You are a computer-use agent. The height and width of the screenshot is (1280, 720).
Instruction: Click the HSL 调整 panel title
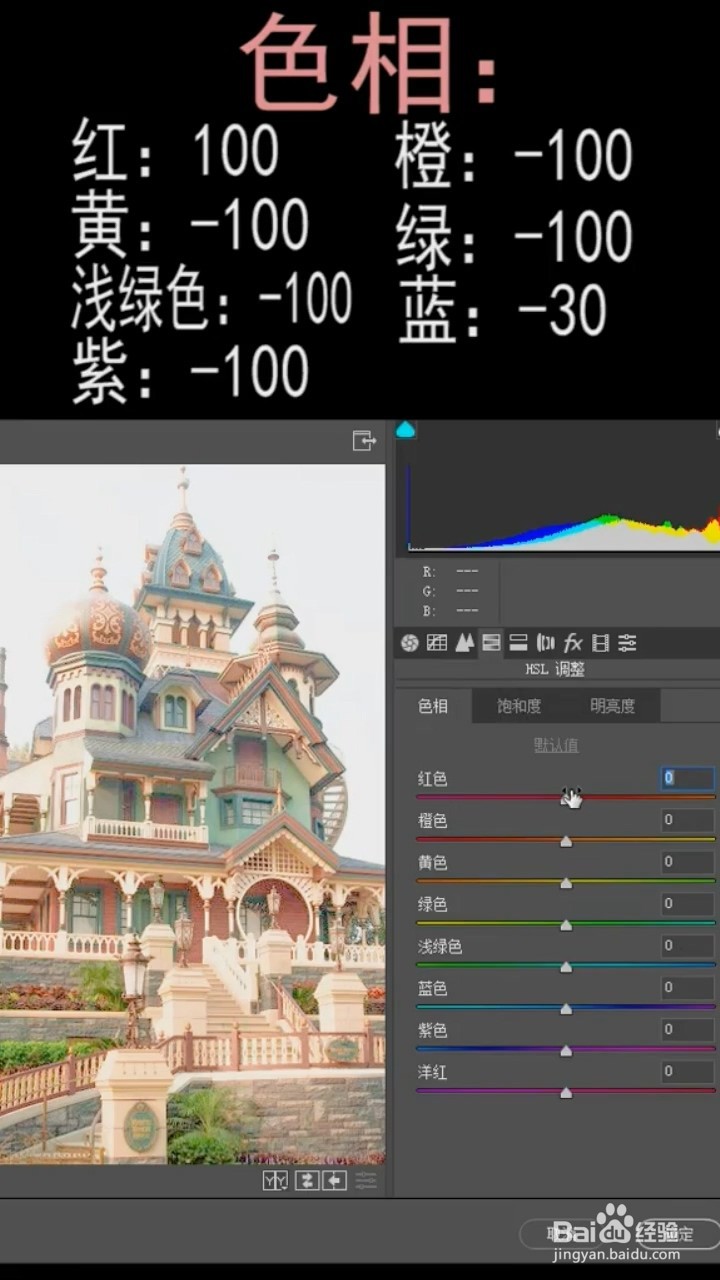point(555,670)
